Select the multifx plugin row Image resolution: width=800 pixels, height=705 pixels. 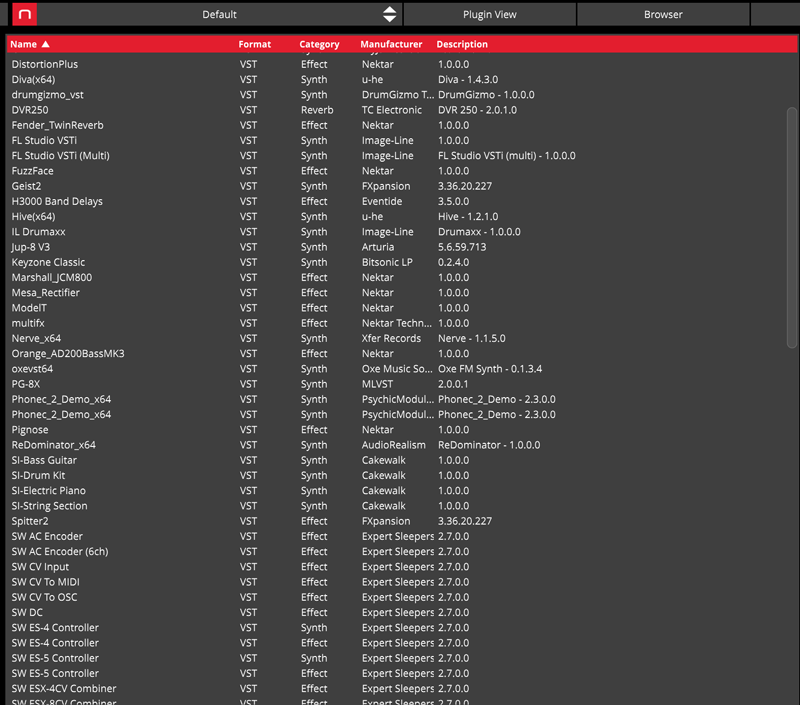[x=402, y=323]
